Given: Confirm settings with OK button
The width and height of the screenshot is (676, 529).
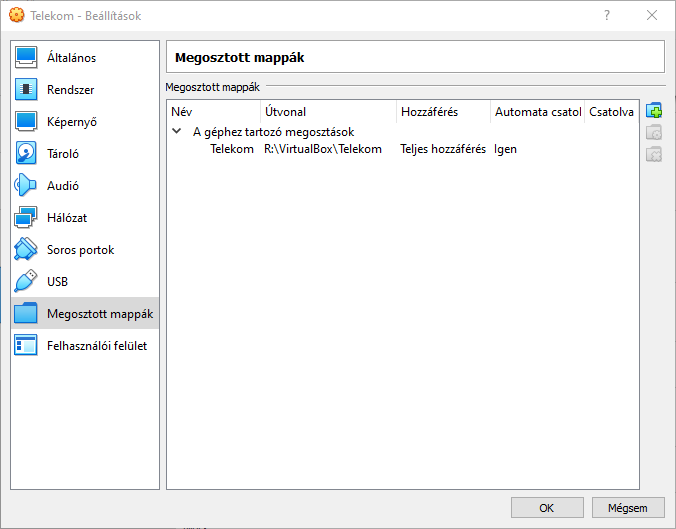Looking at the screenshot, I should tap(547, 508).
